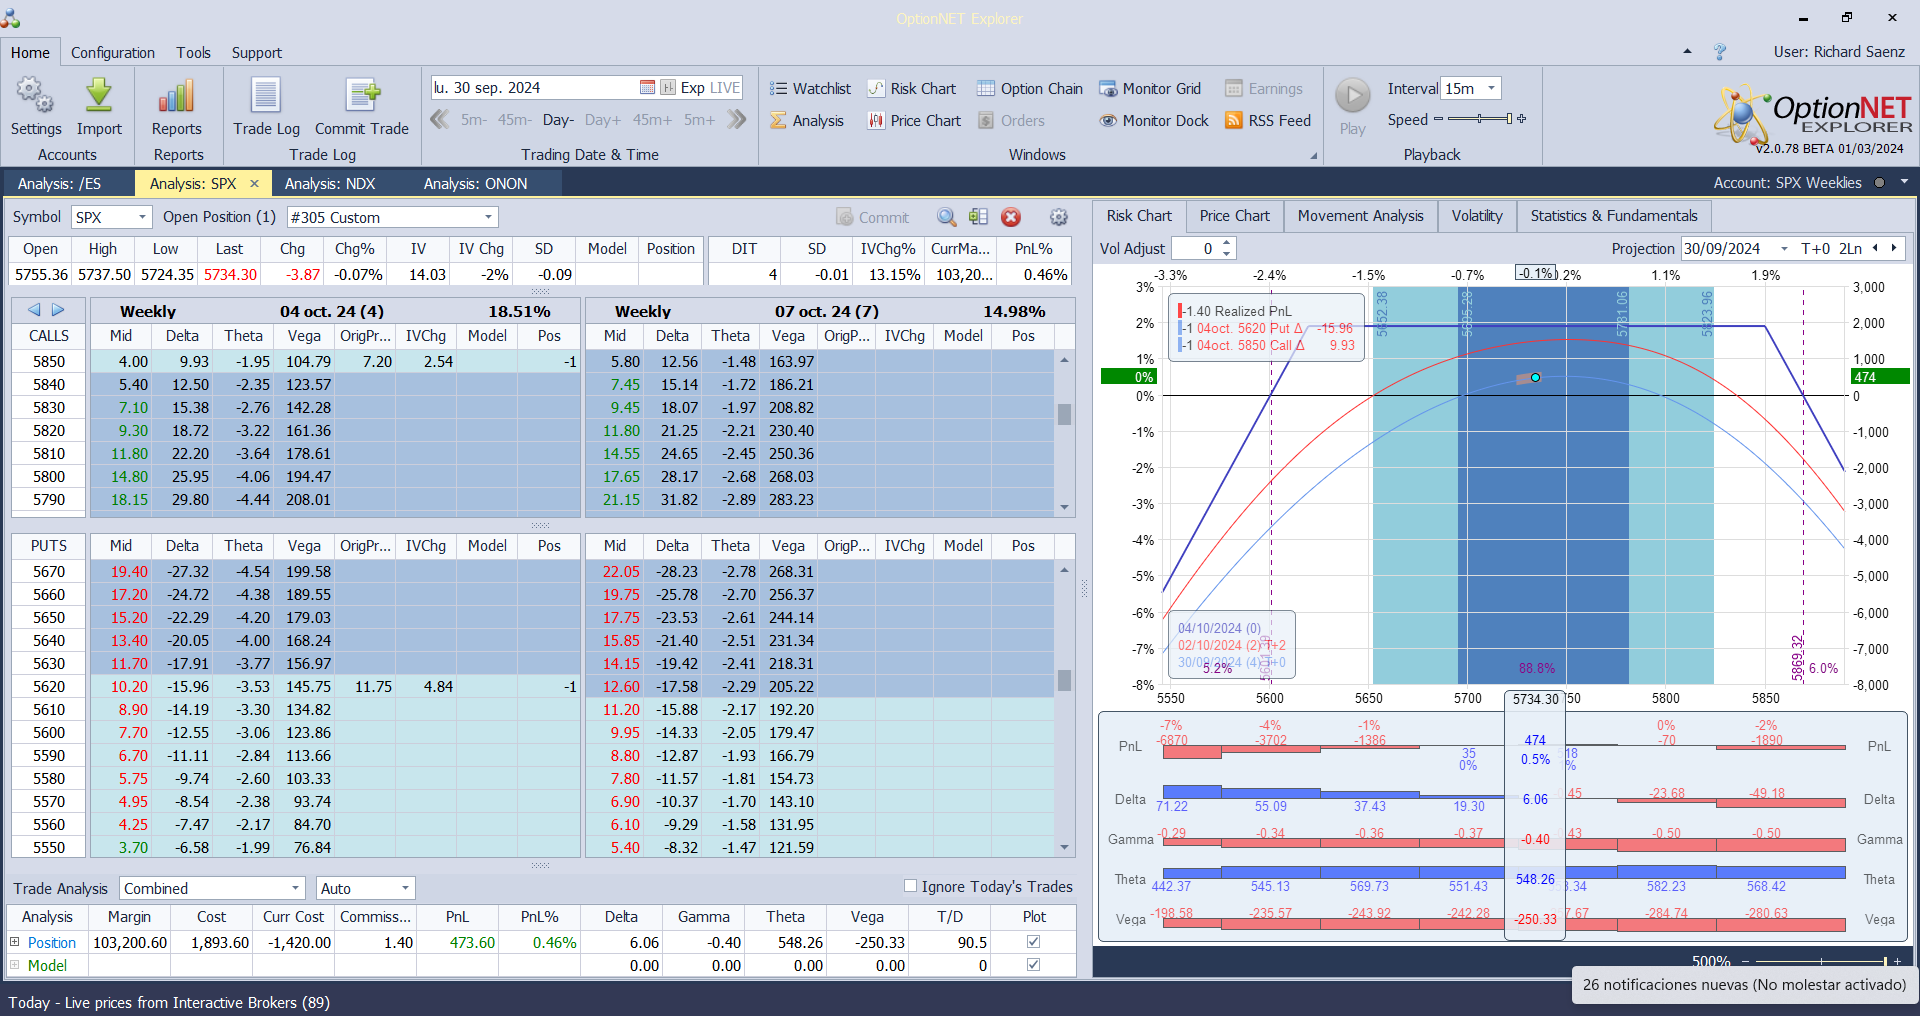Toggle Plot checkbox for Model row
This screenshot has width=1920, height=1016.
[1033, 965]
